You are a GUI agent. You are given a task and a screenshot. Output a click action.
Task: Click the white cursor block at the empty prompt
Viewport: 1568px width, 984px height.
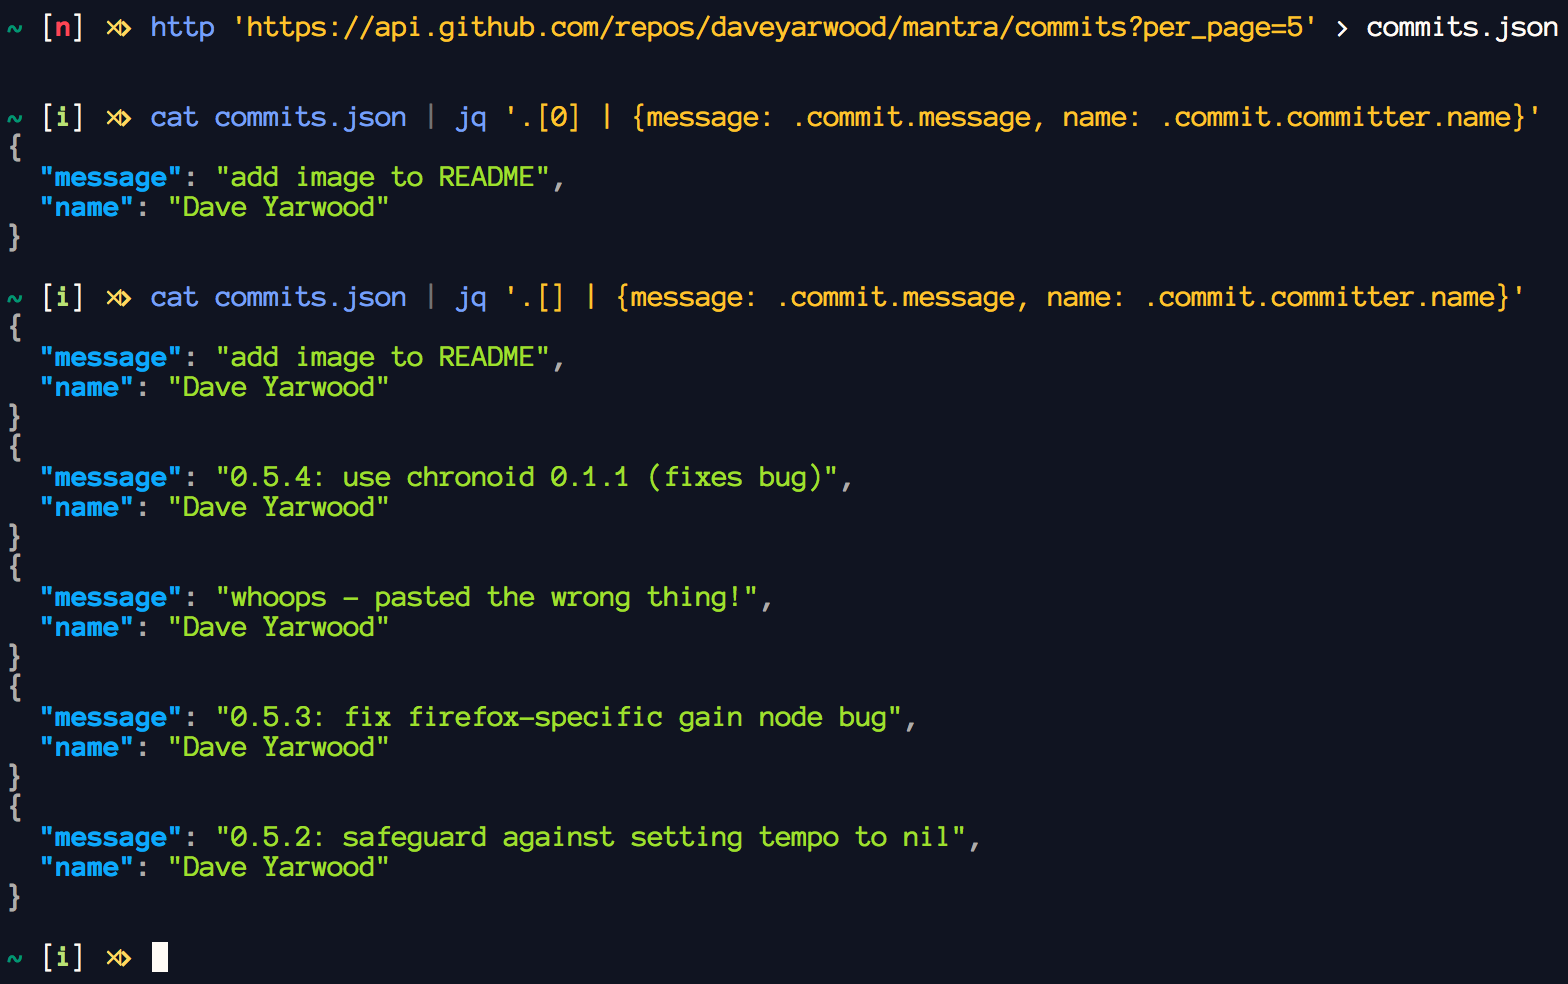click(160, 957)
